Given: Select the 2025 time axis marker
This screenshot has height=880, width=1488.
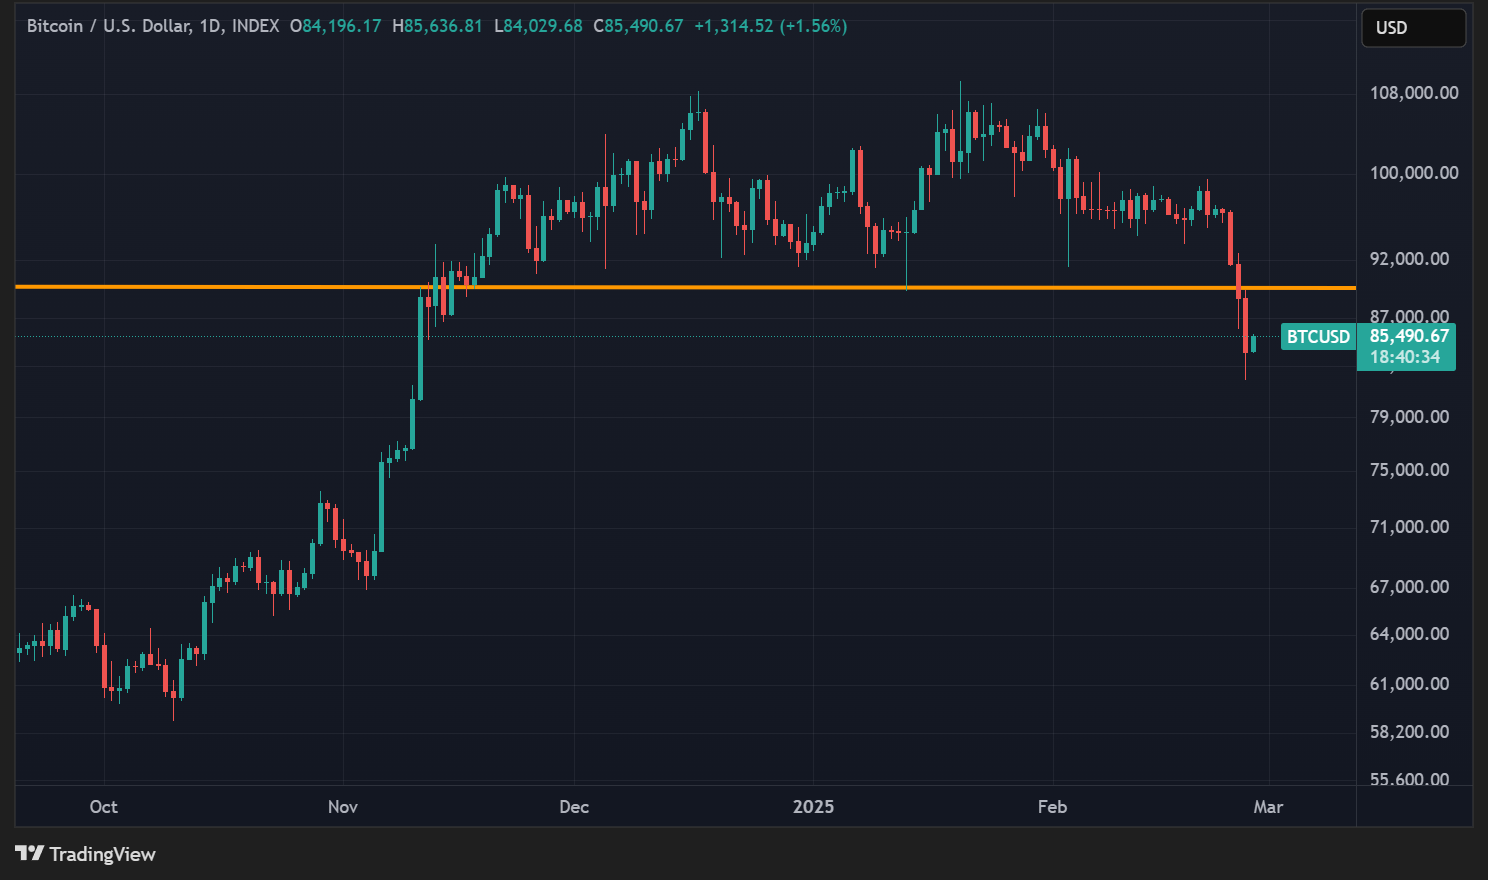Looking at the screenshot, I should click(x=813, y=807).
